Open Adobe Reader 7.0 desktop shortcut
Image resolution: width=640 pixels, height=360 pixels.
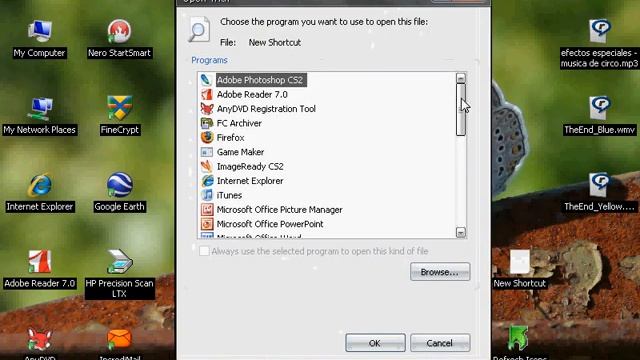[40, 262]
